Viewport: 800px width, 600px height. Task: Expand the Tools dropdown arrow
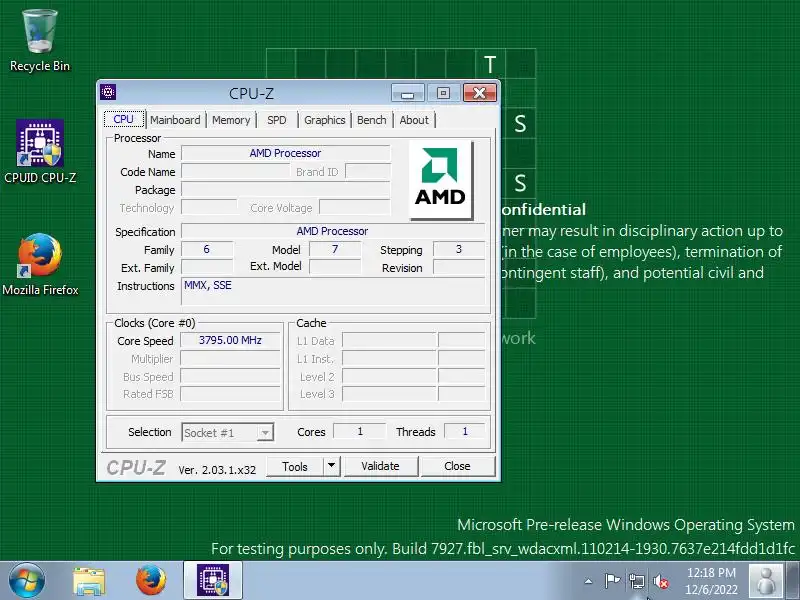coord(332,466)
